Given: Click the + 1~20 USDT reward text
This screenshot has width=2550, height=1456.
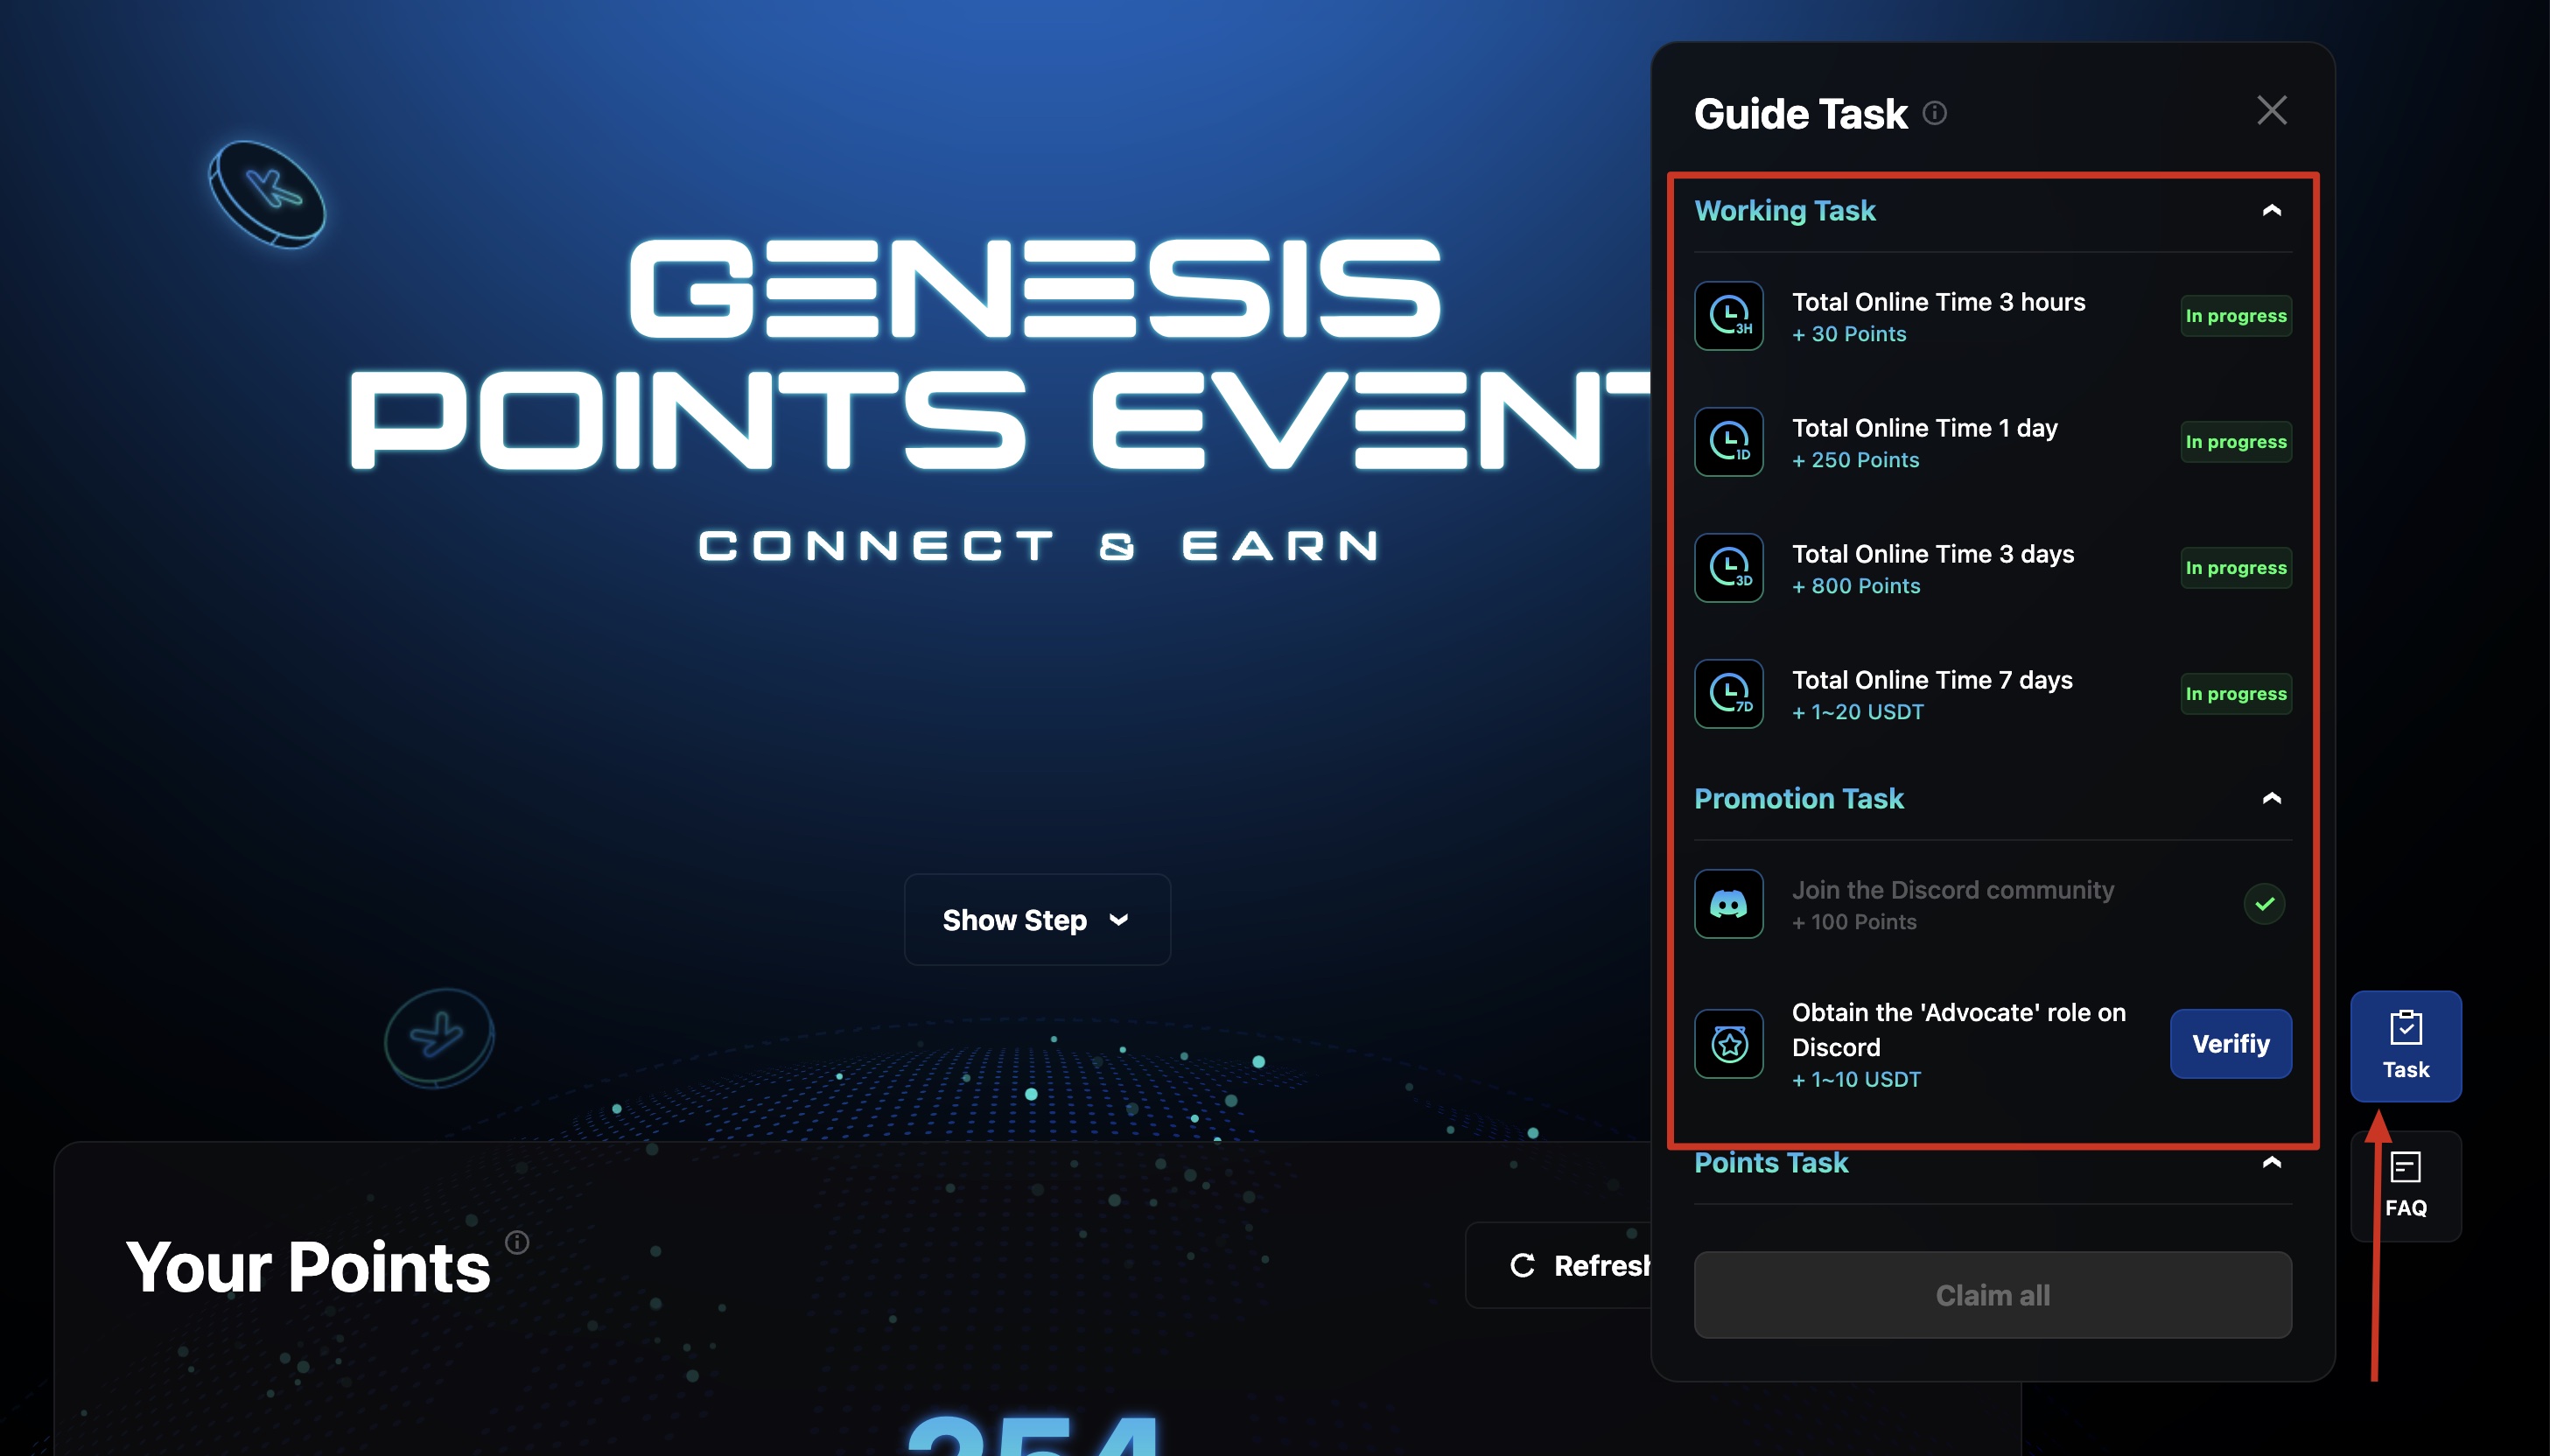Looking at the screenshot, I should pos(1858,712).
